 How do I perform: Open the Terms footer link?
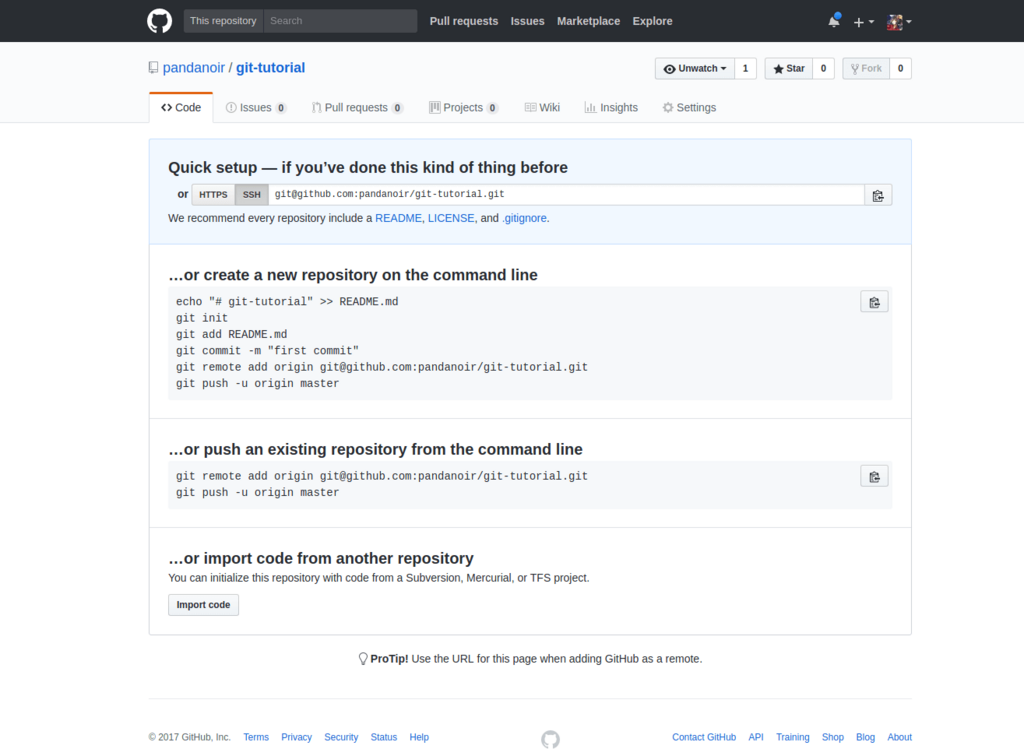(256, 737)
